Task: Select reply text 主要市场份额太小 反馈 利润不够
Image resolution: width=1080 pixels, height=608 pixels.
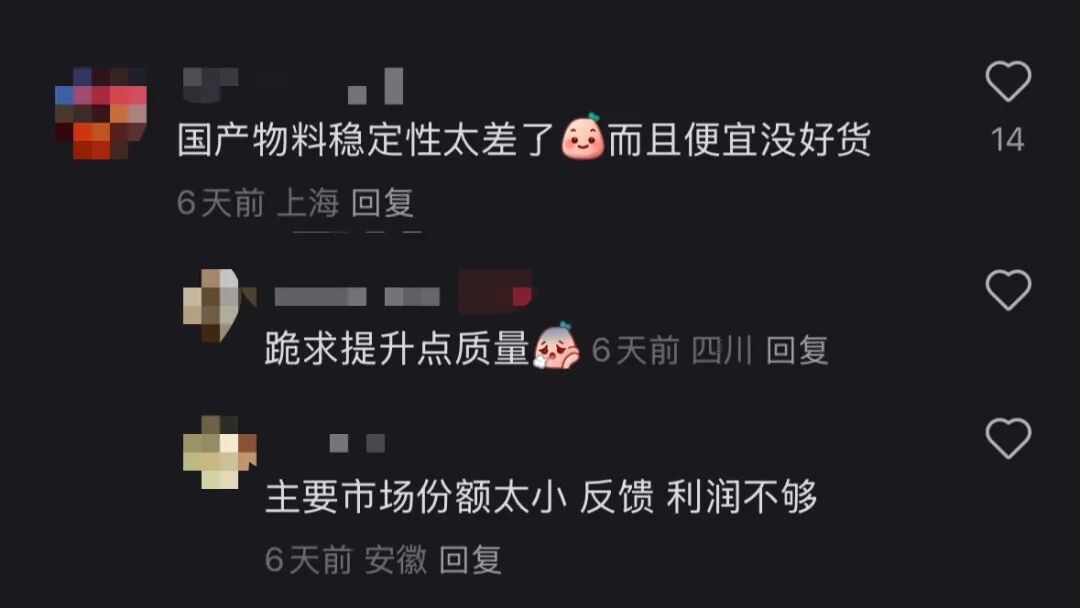Action: (x=541, y=496)
